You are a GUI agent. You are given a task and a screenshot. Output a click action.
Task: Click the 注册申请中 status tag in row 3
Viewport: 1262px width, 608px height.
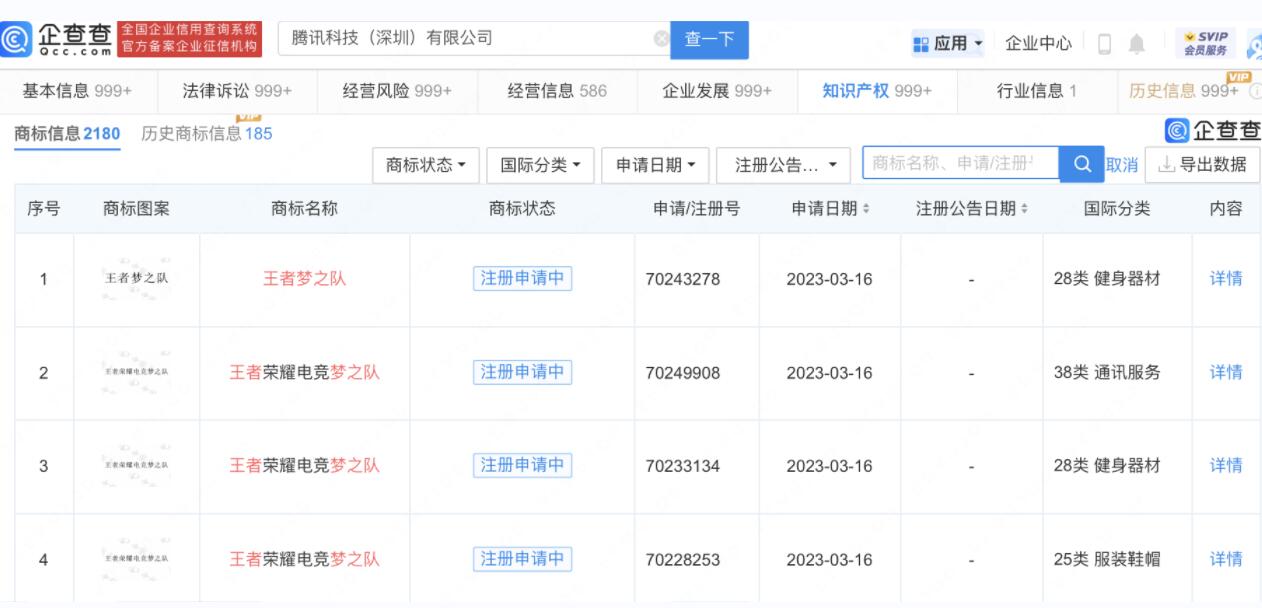click(522, 465)
